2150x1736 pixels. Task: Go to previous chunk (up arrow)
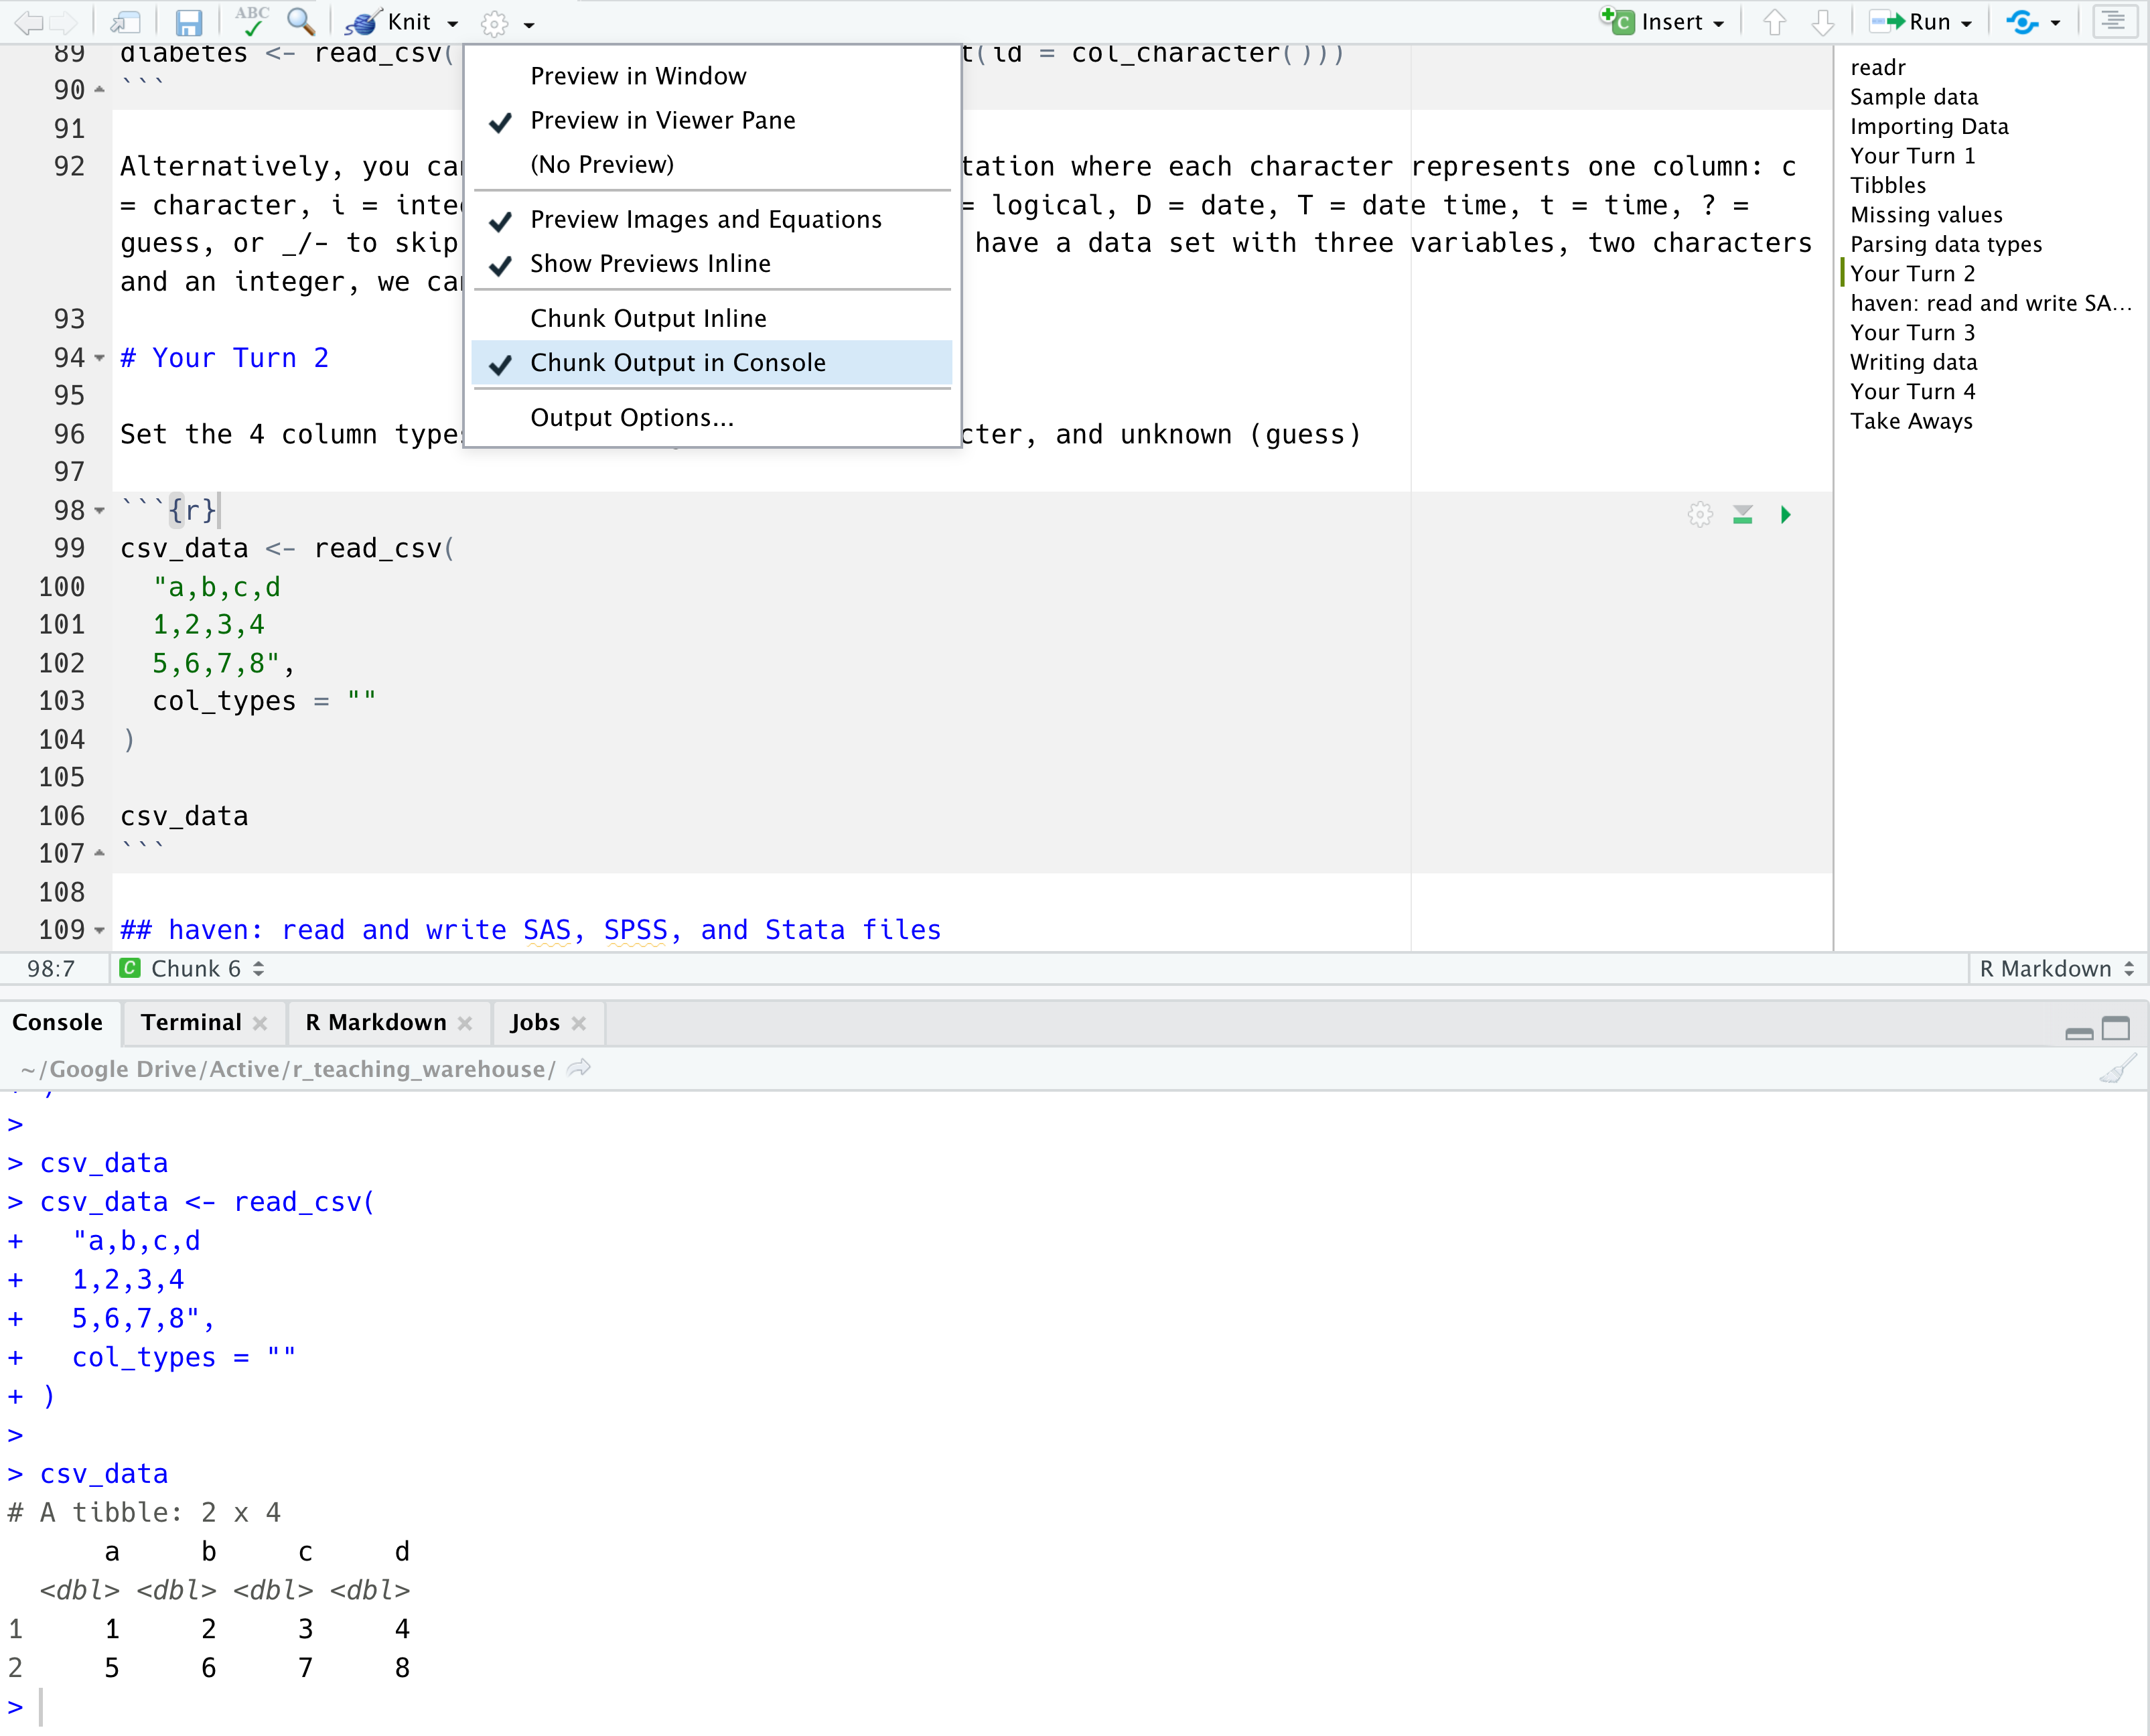click(1775, 22)
